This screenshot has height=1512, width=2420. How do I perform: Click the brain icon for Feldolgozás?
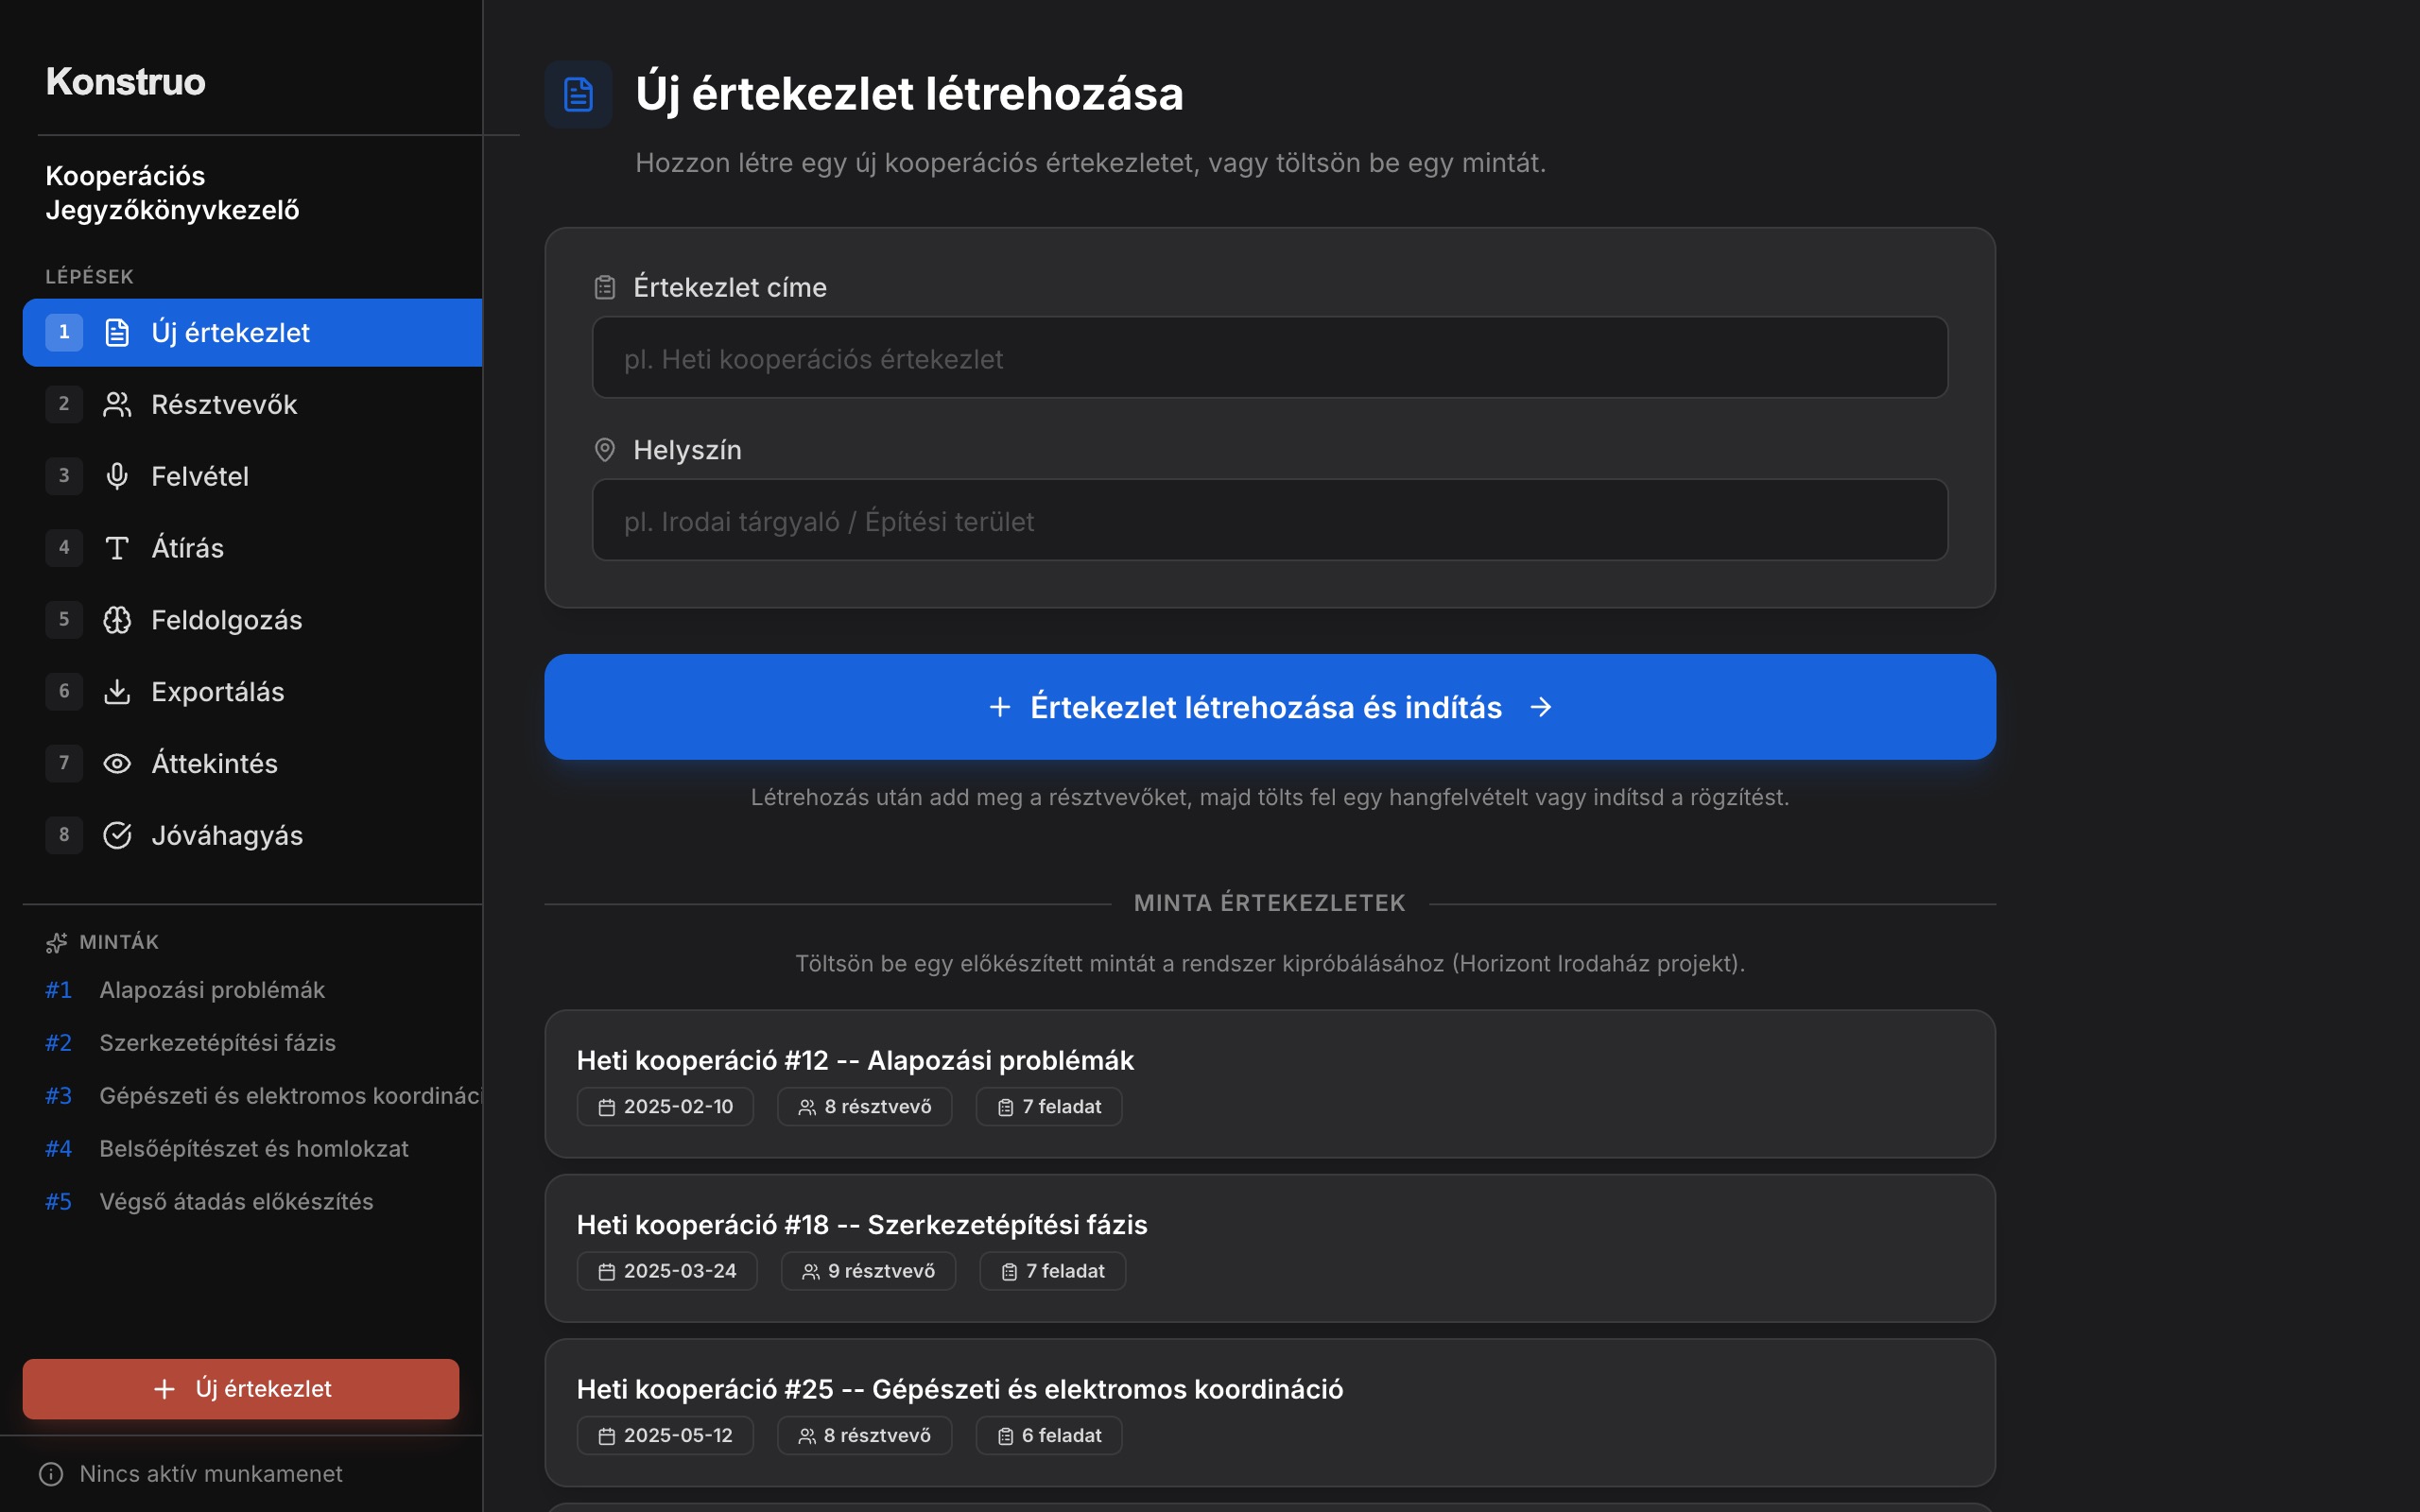coord(117,620)
